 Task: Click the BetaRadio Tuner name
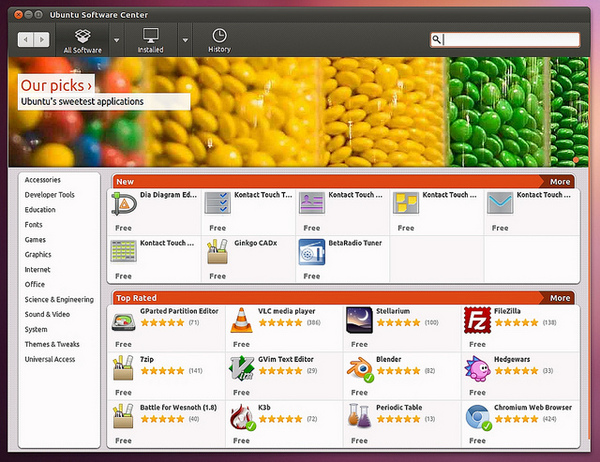pos(355,243)
